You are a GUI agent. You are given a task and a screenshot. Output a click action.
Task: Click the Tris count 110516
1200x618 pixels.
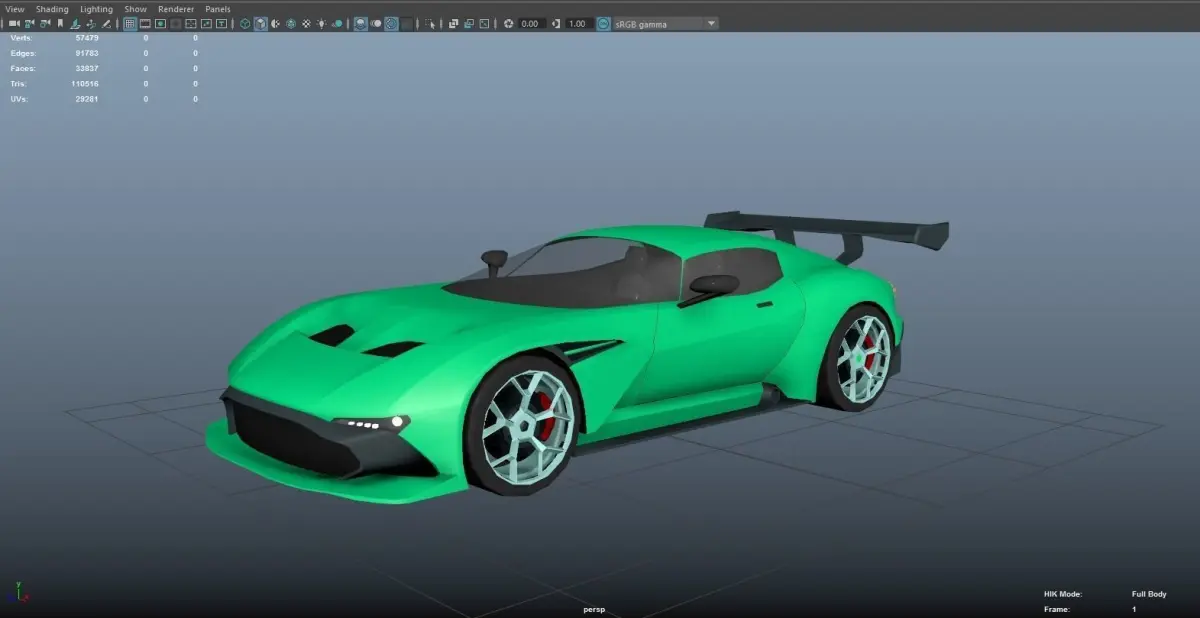pyautogui.click(x=85, y=84)
